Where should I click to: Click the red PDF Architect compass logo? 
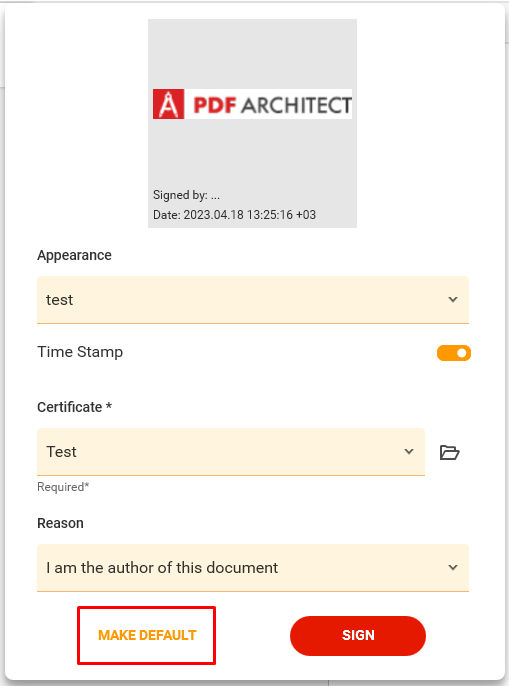(168, 104)
